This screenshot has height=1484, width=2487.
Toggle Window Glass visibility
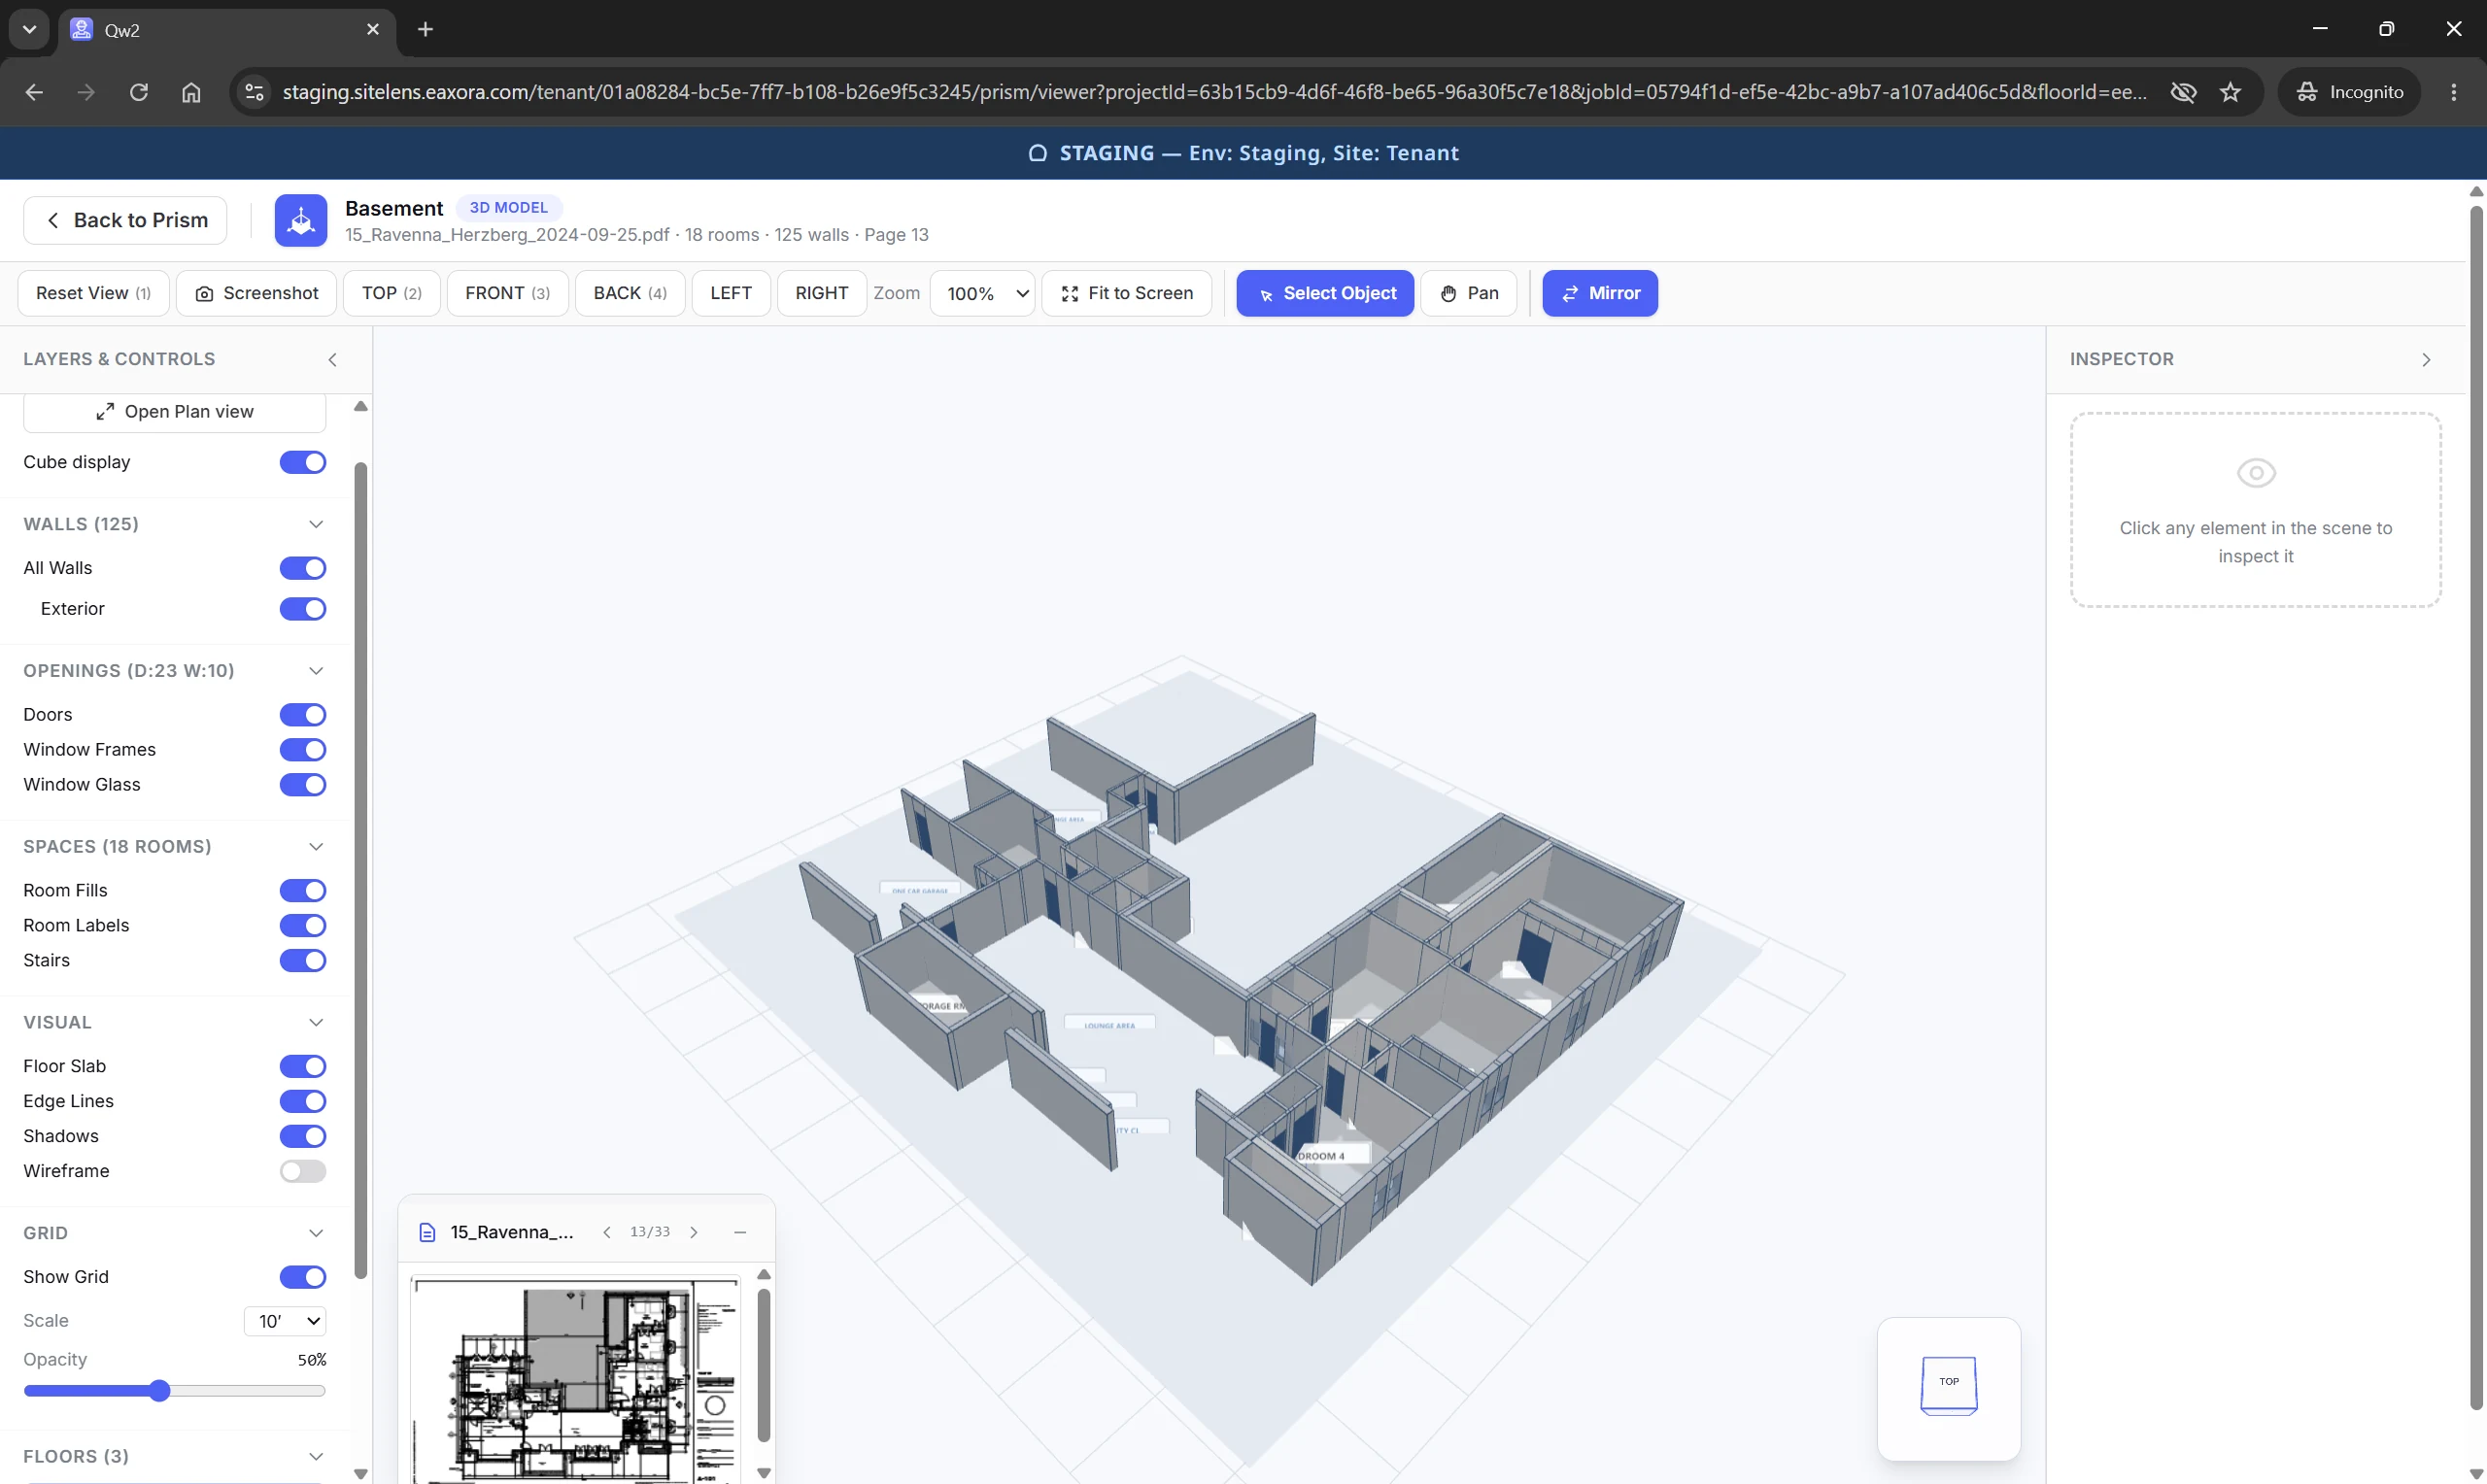pyautogui.click(x=303, y=785)
